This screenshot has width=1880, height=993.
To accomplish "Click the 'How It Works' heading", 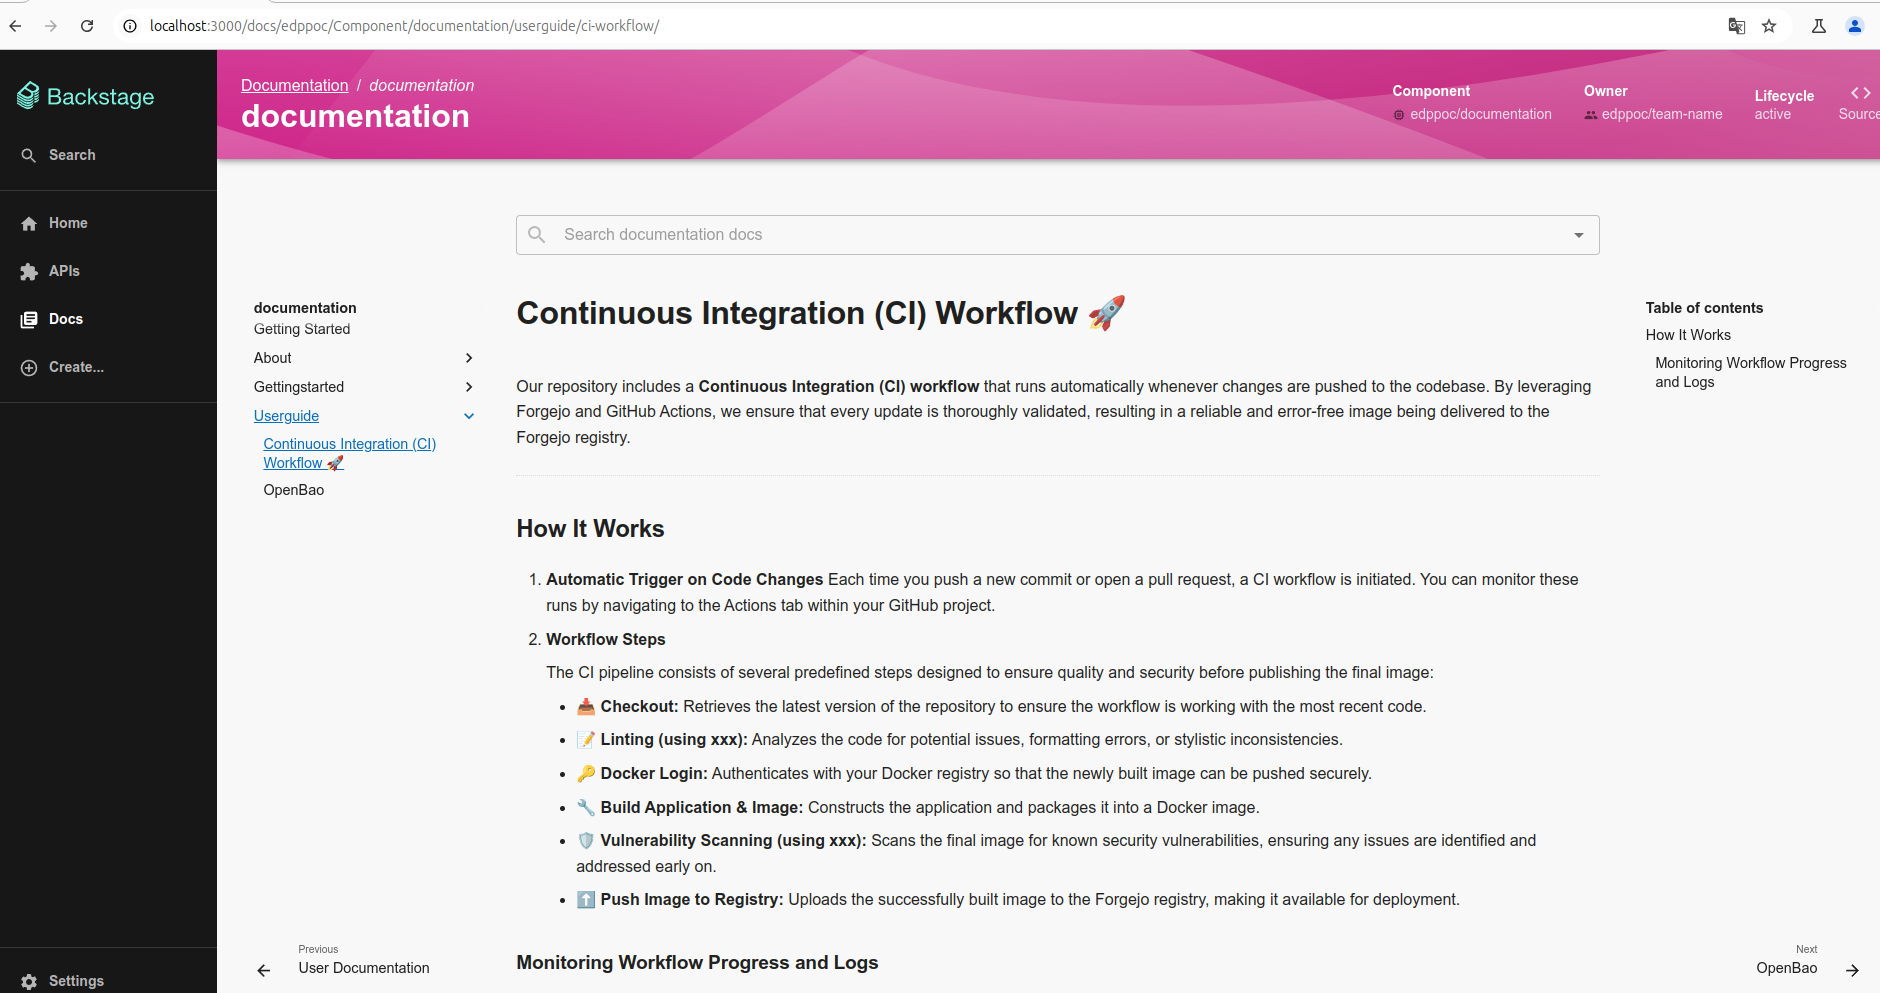I will pyautogui.click(x=590, y=529).
